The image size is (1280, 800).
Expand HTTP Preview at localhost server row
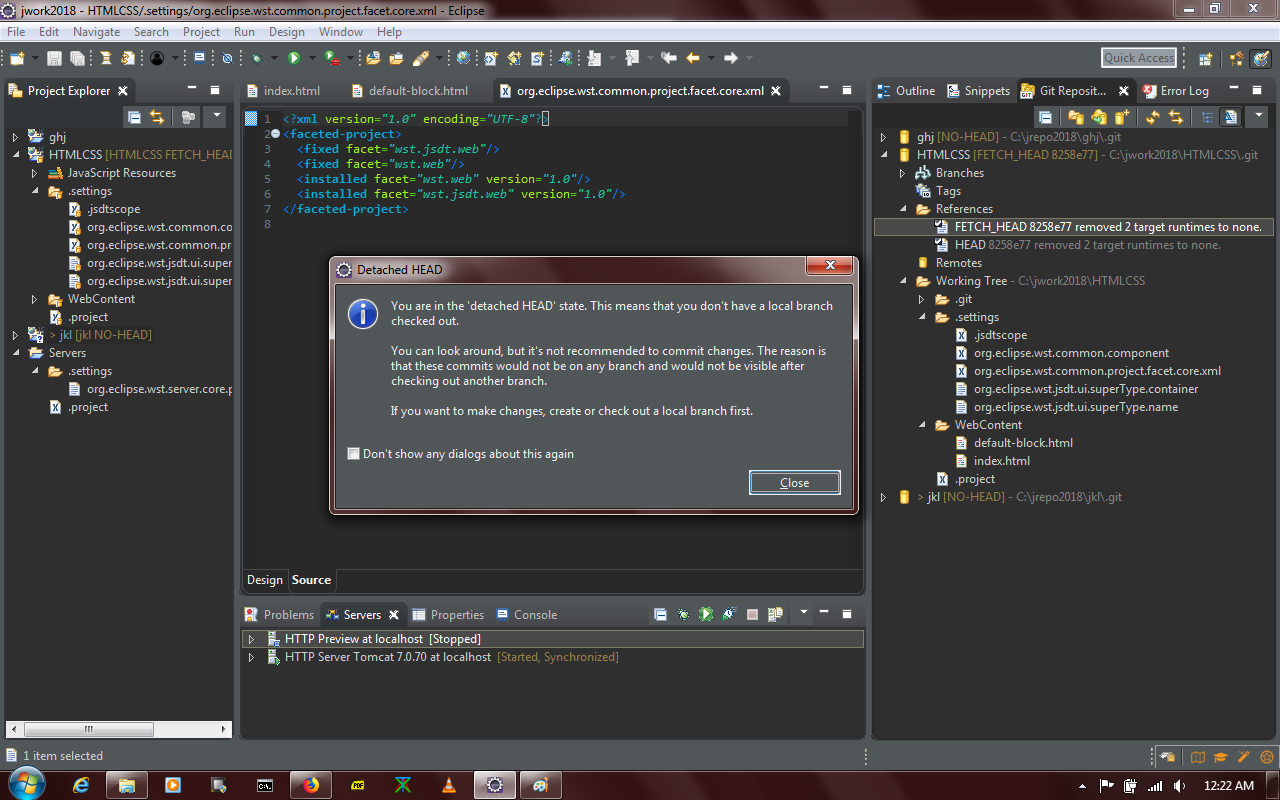tap(251, 639)
